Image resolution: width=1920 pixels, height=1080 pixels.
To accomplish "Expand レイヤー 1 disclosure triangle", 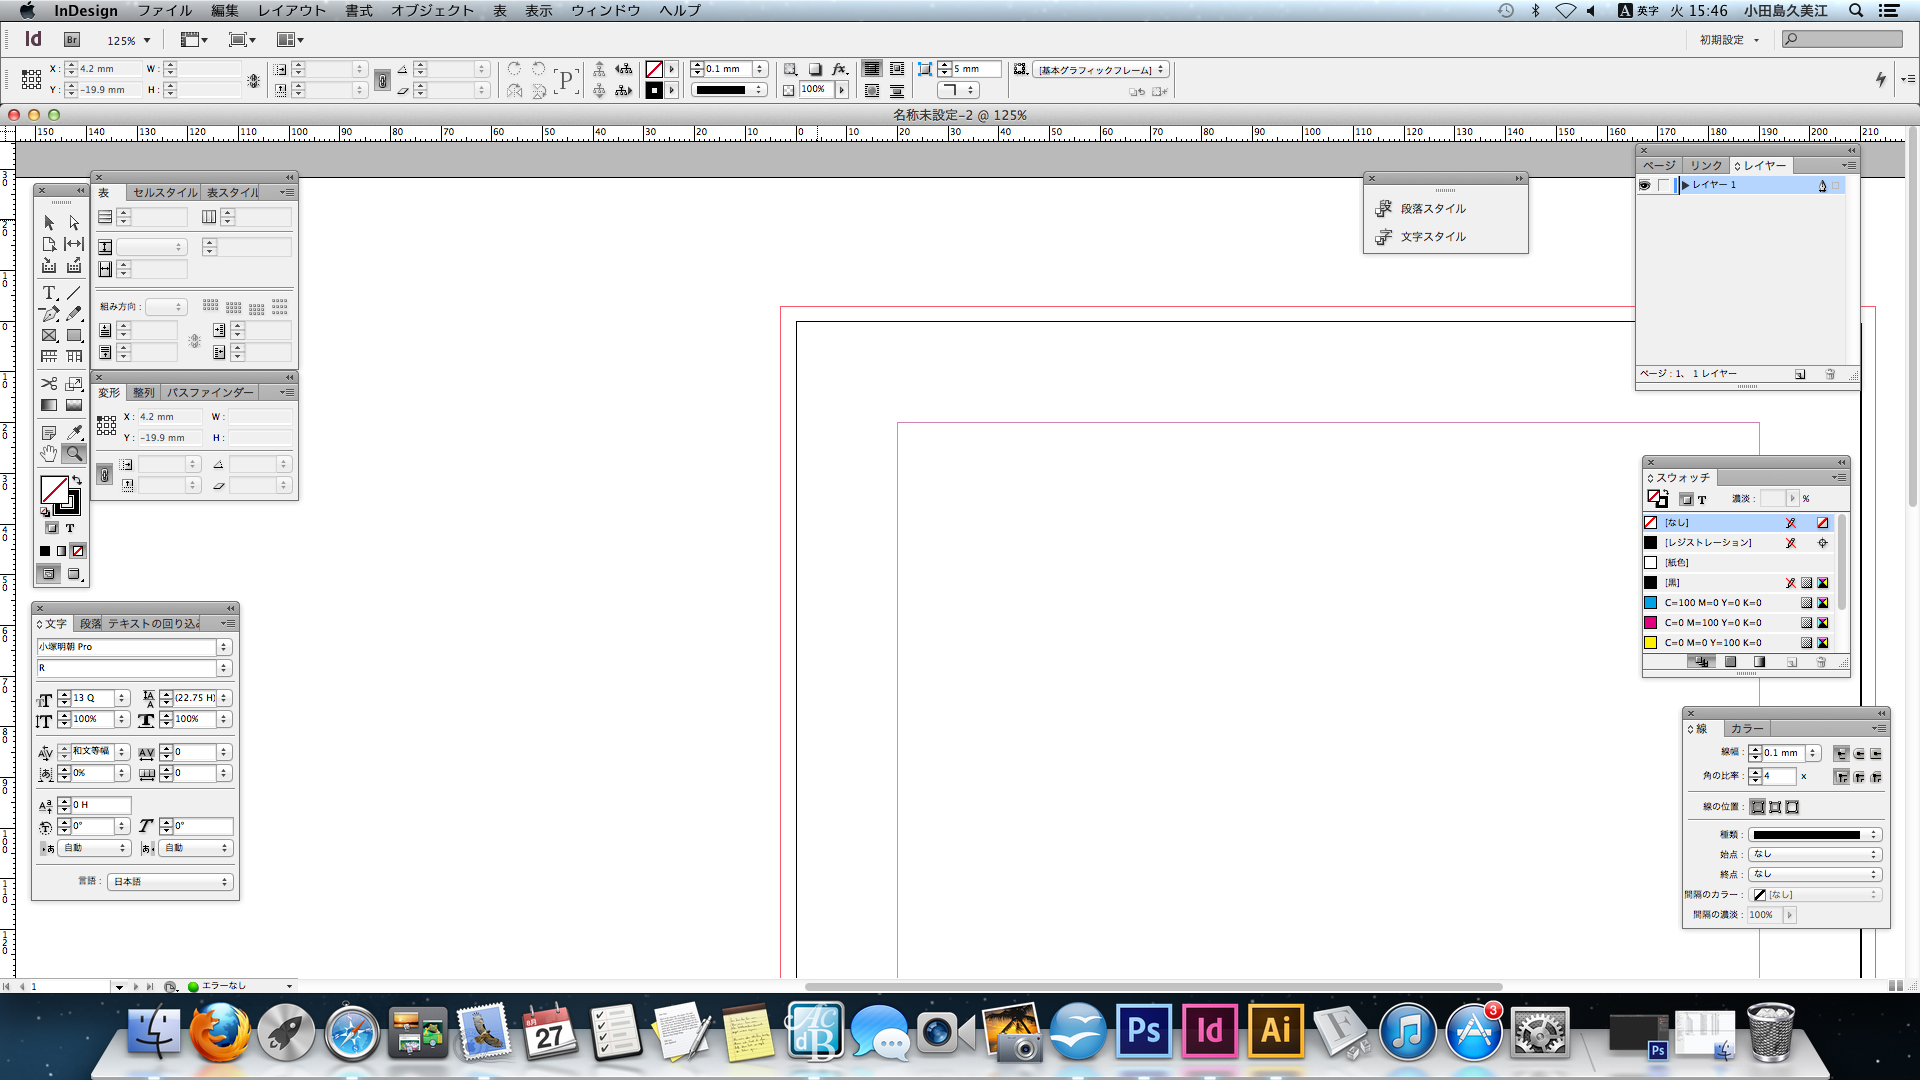I will [1685, 185].
